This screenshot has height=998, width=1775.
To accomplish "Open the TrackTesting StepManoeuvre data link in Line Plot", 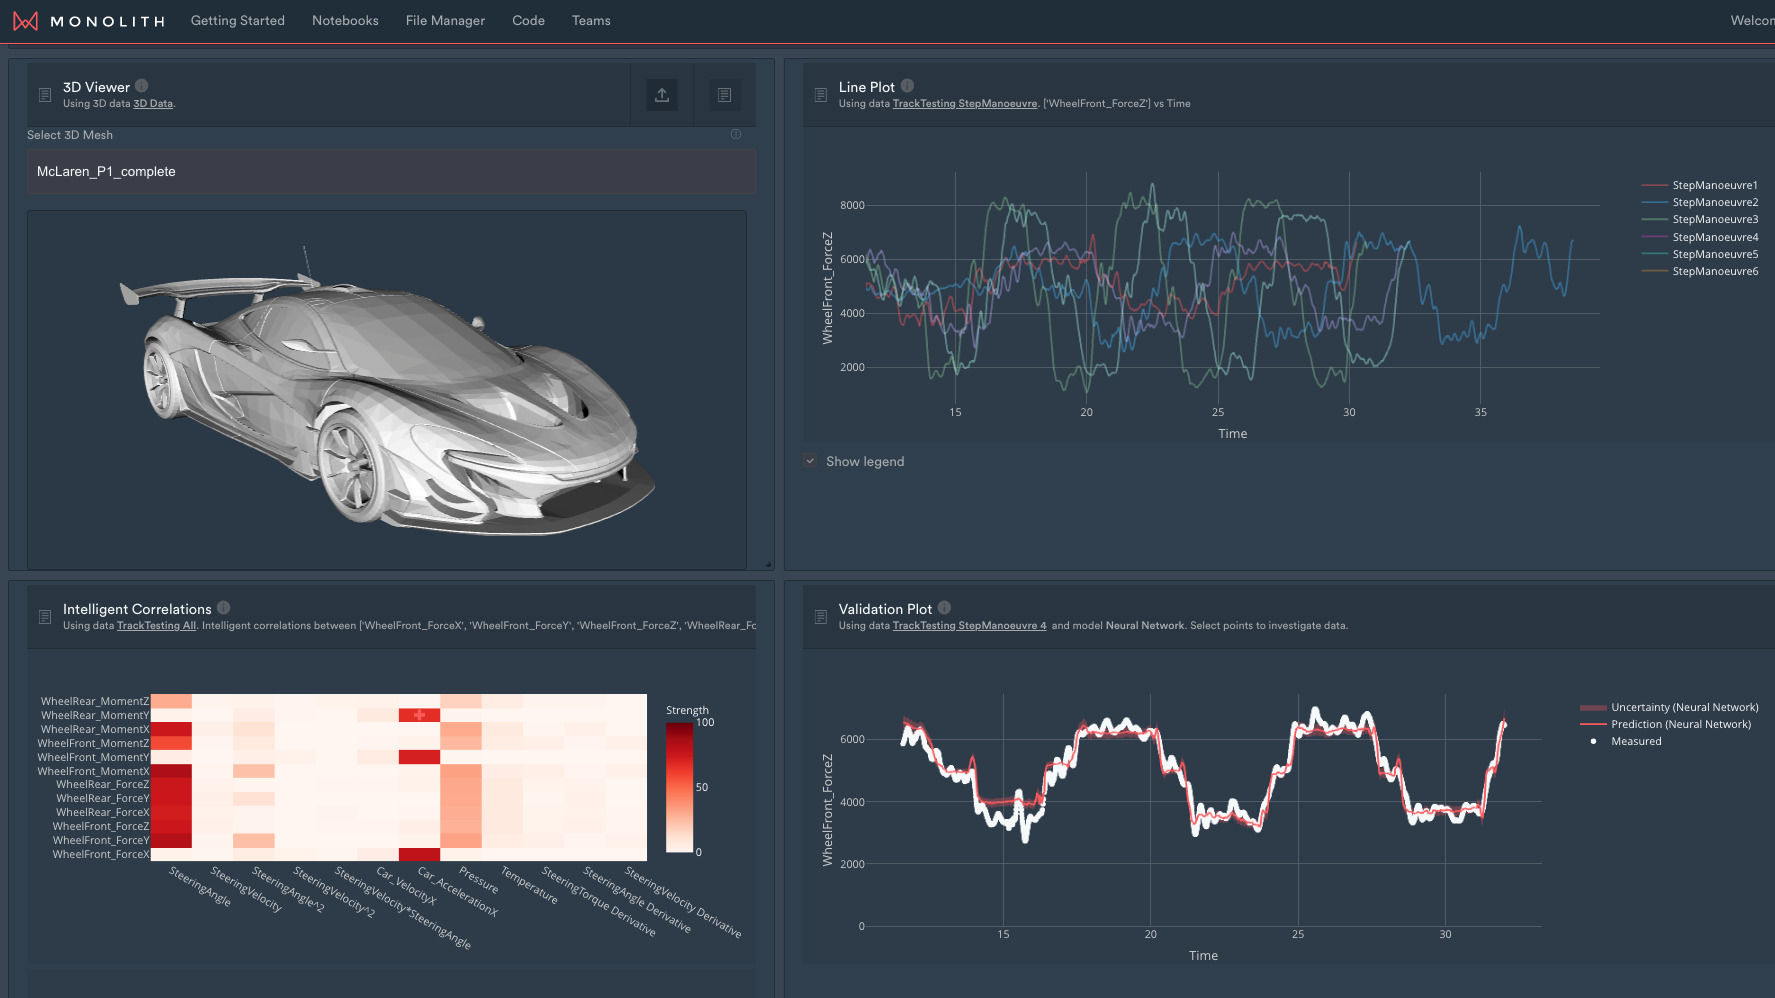I will pos(964,104).
